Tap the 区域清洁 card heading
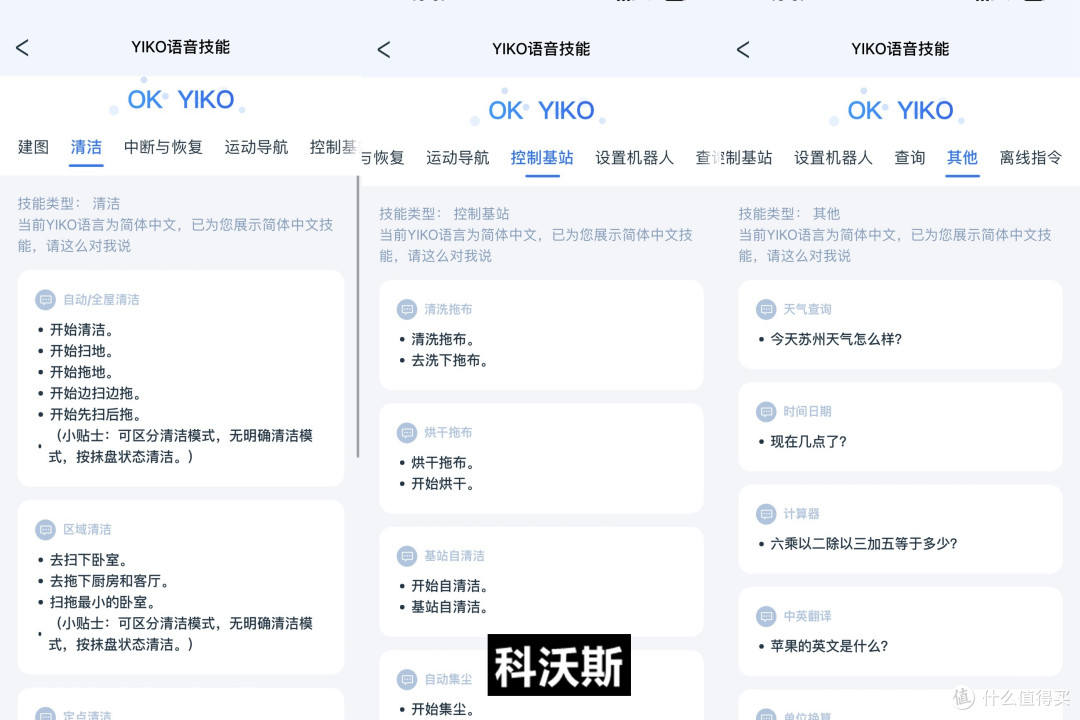Screen dimensions: 1080x720 point(87,529)
